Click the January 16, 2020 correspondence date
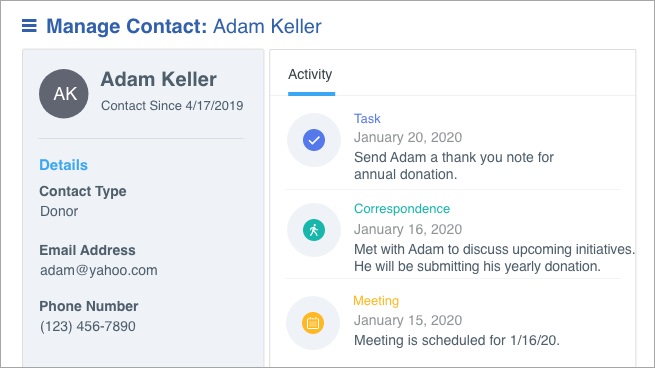The height and width of the screenshot is (368, 655). coord(408,229)
